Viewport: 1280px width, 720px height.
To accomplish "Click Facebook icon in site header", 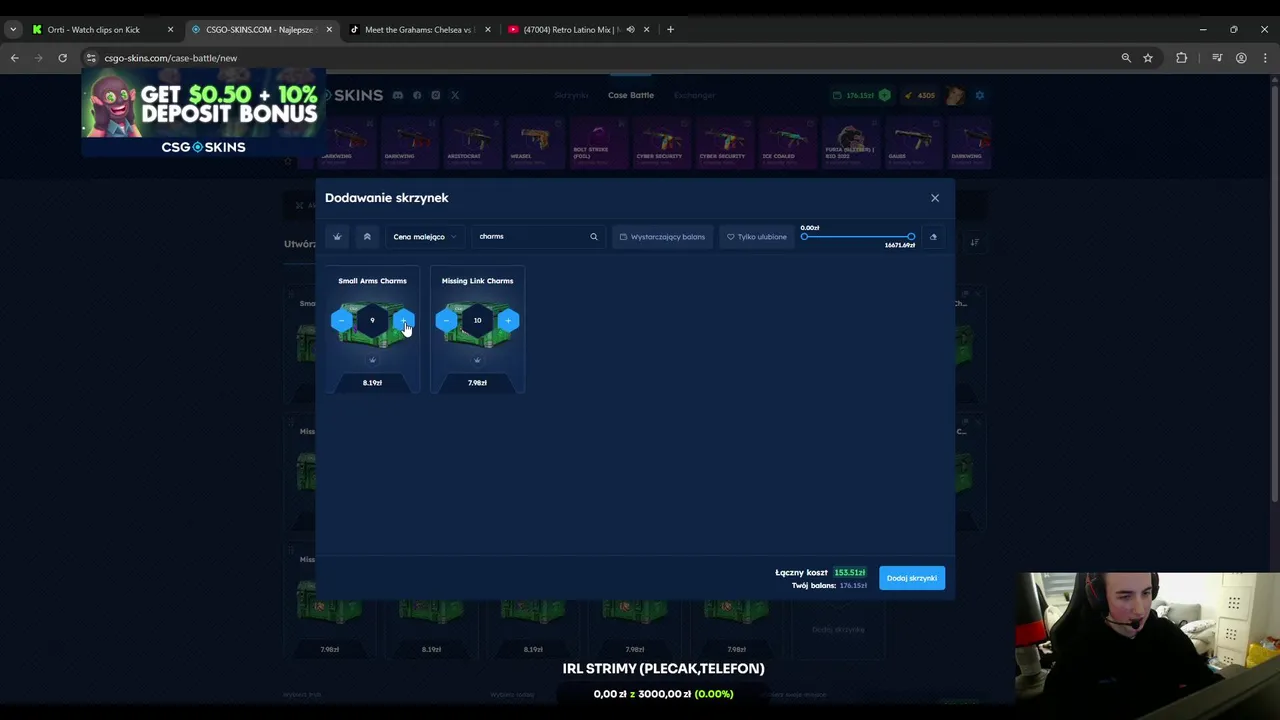I will tap(417, 95).
